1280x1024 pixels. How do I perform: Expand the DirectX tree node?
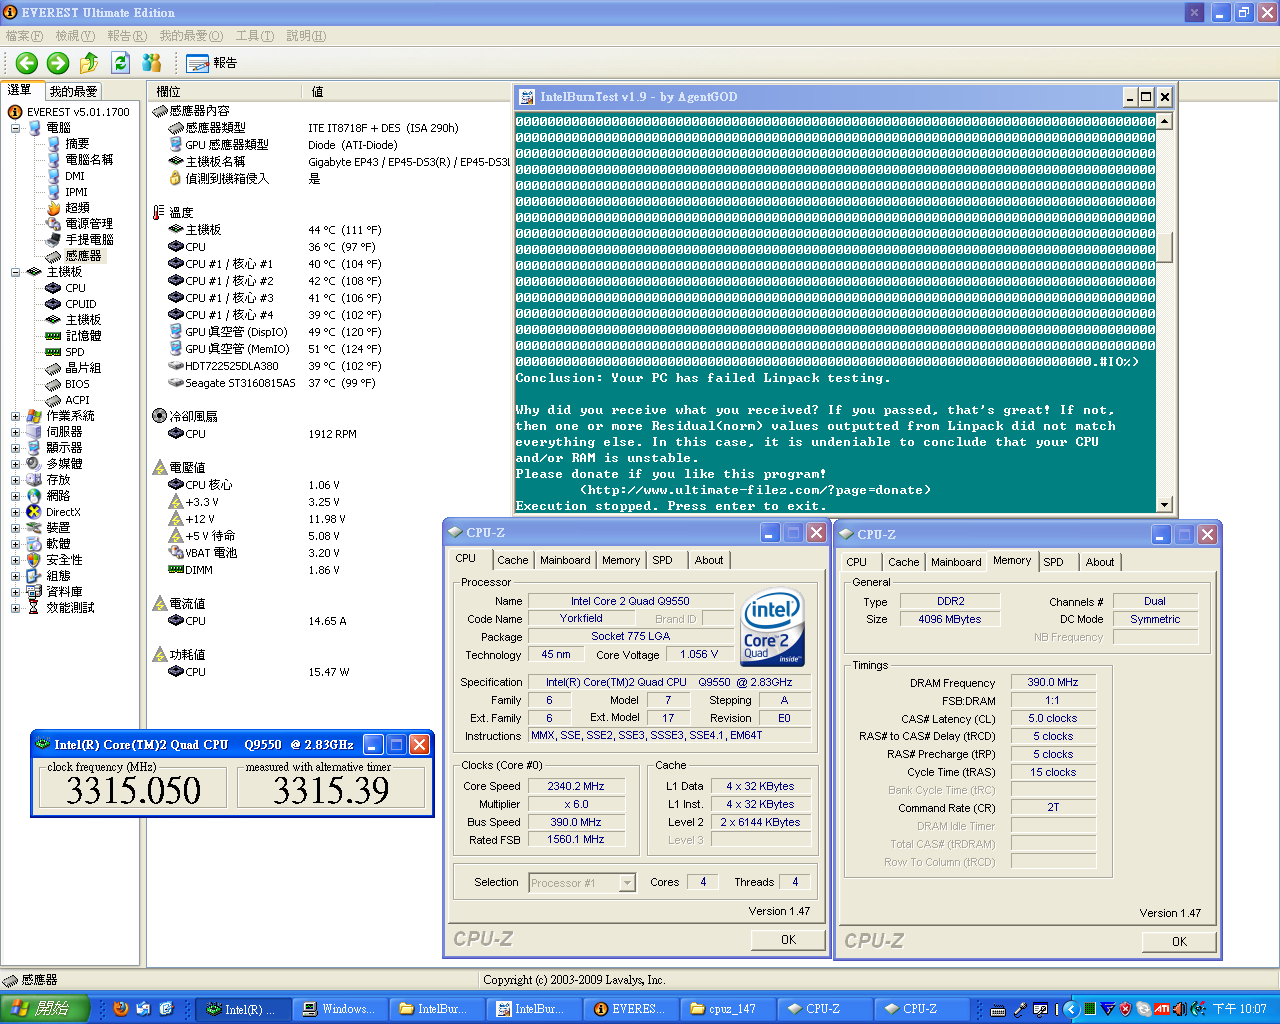point(15,512)
